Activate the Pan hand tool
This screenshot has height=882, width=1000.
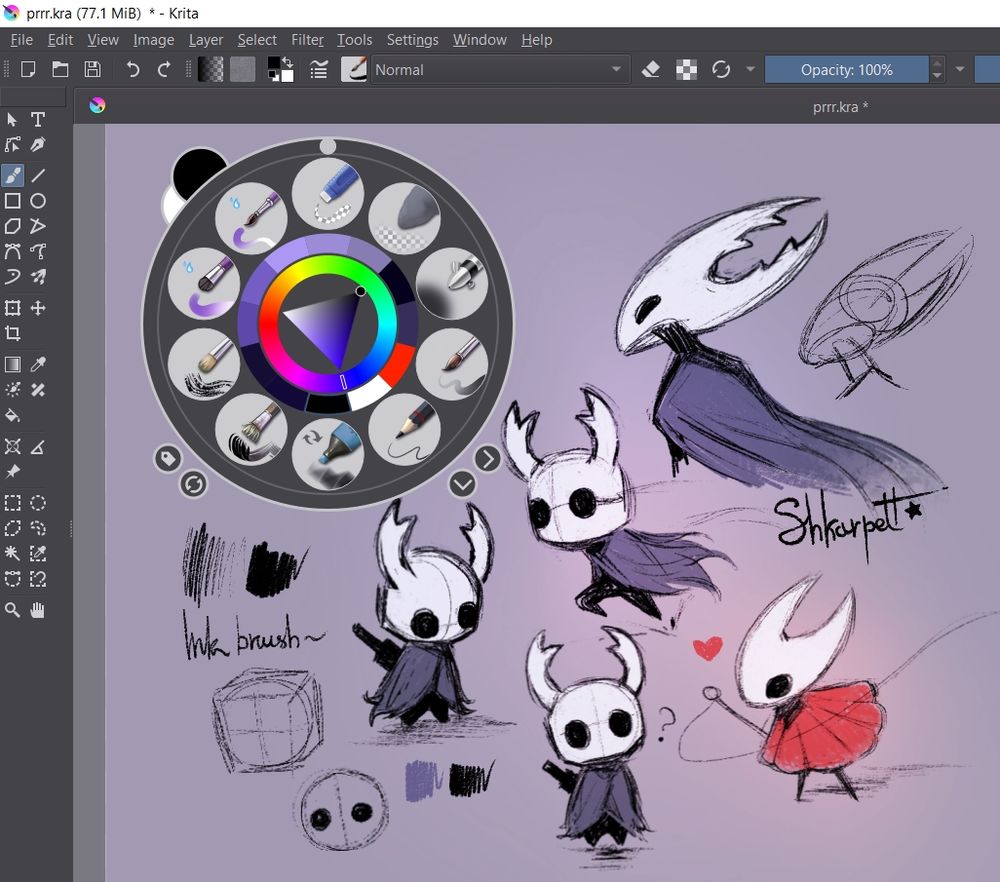pos(38,610)
